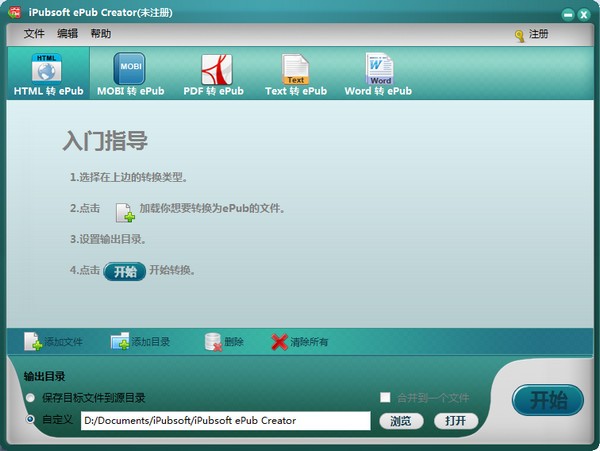Click the 注册 key icon
Screen dimensions: 600x451
point(520,36)
